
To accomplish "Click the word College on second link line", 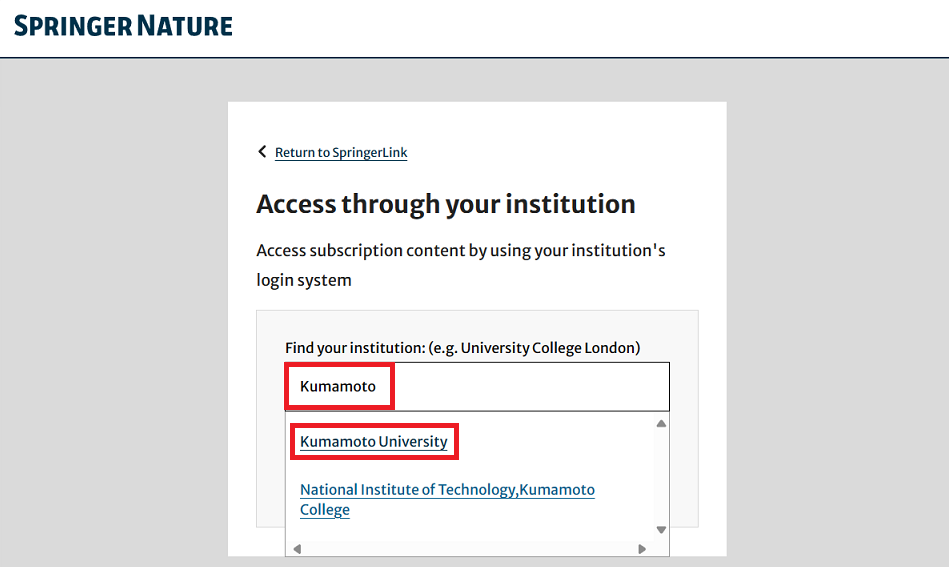I will [x=325, y=510].
